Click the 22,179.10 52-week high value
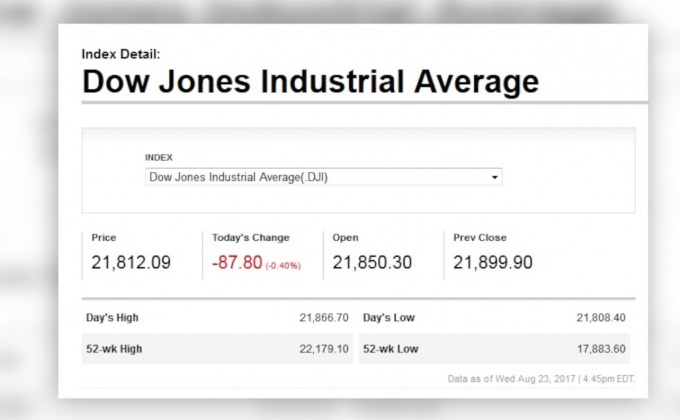680x420 pixels. click(x=323, y=348)
